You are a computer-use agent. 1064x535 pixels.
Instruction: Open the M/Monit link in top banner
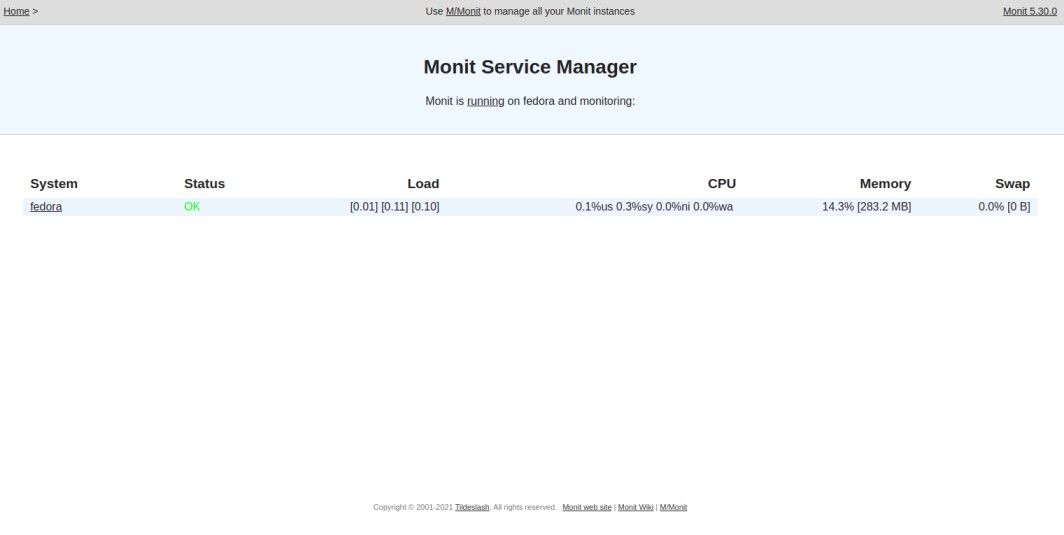[463, 11]
